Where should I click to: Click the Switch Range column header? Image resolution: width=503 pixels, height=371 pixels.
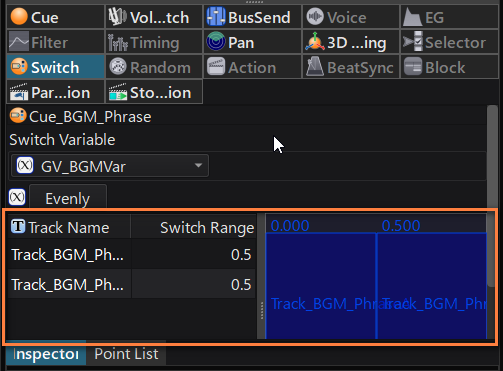click(x=193, y=227)
